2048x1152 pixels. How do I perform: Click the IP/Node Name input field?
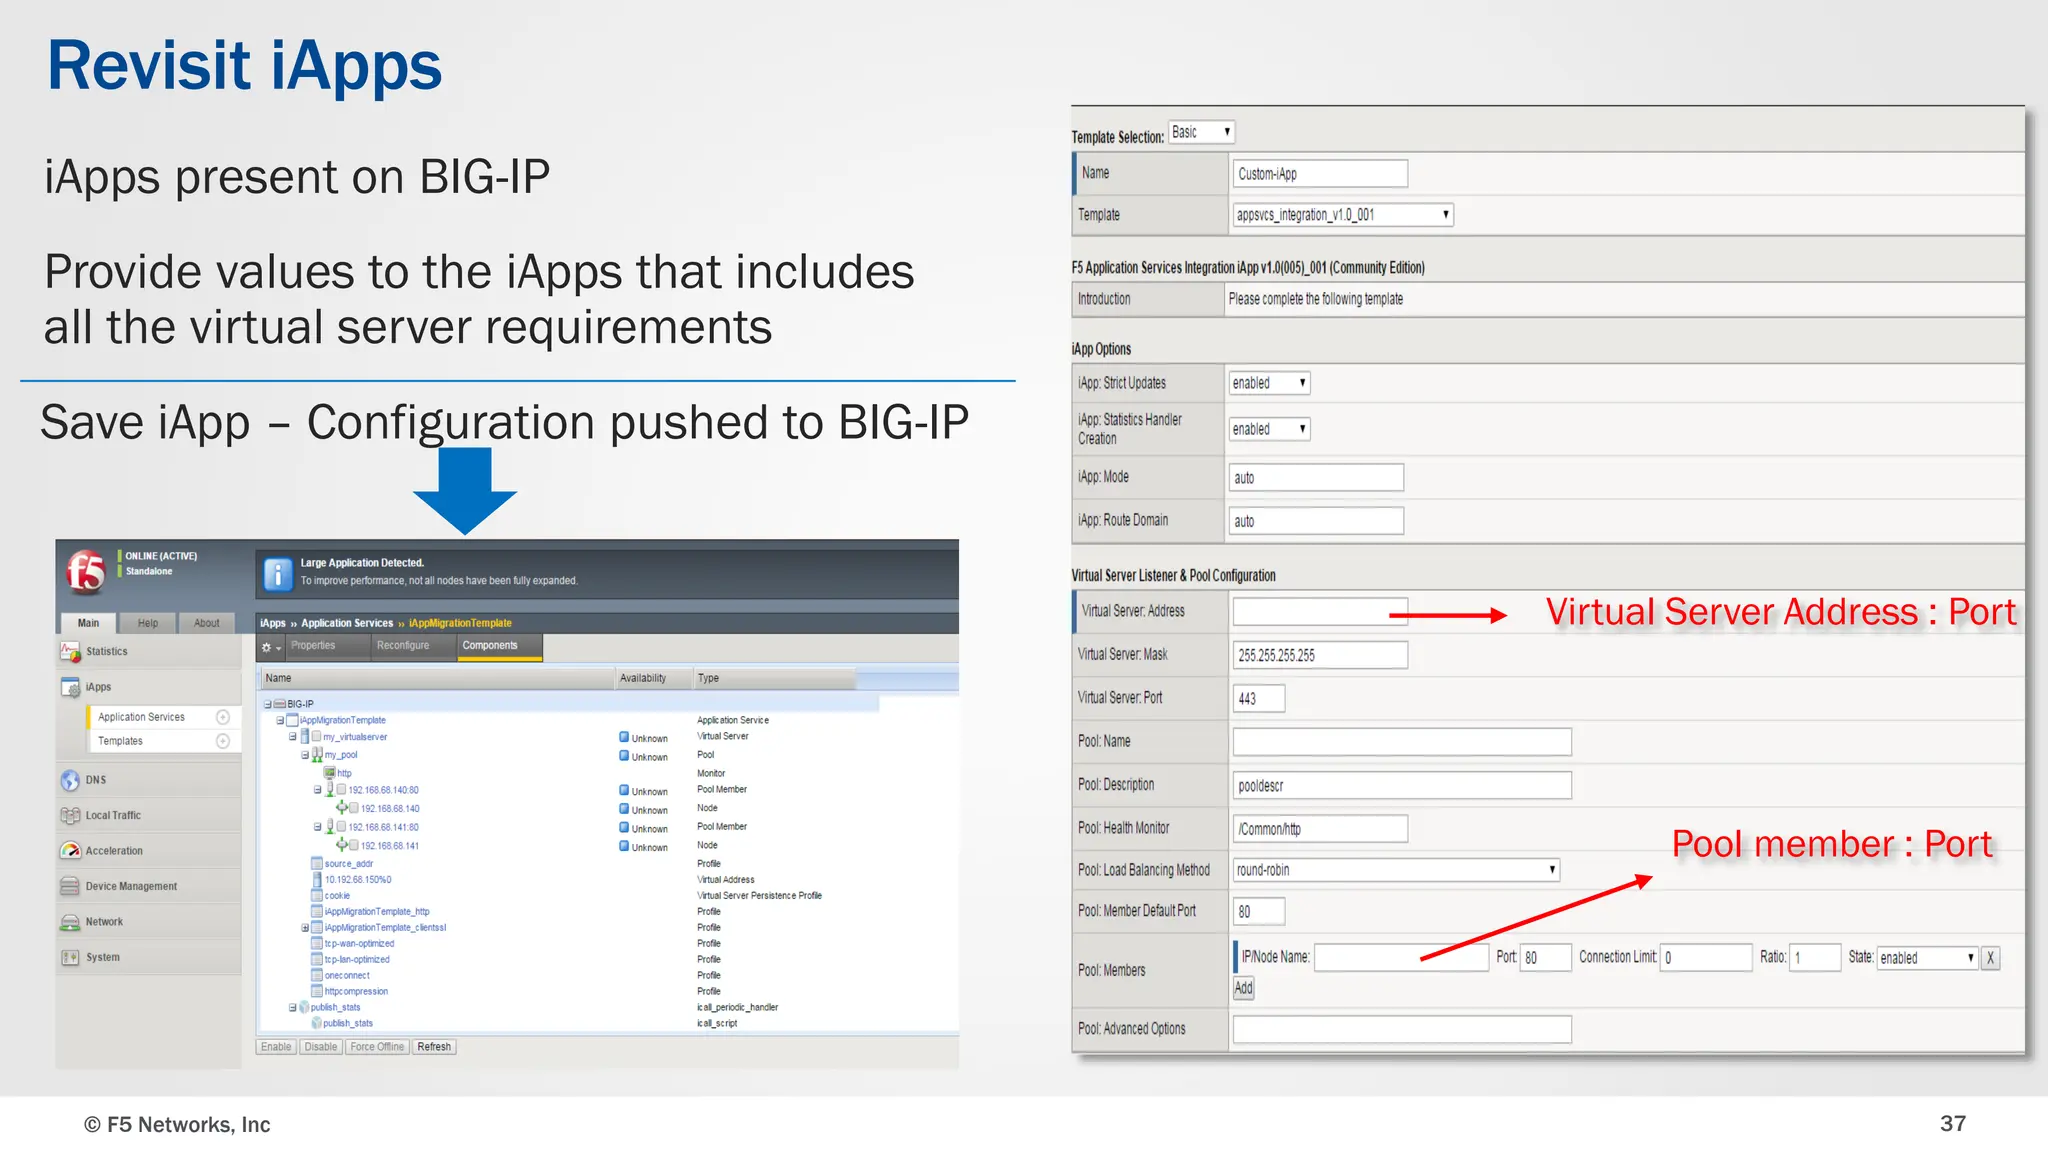(1402, 958)
